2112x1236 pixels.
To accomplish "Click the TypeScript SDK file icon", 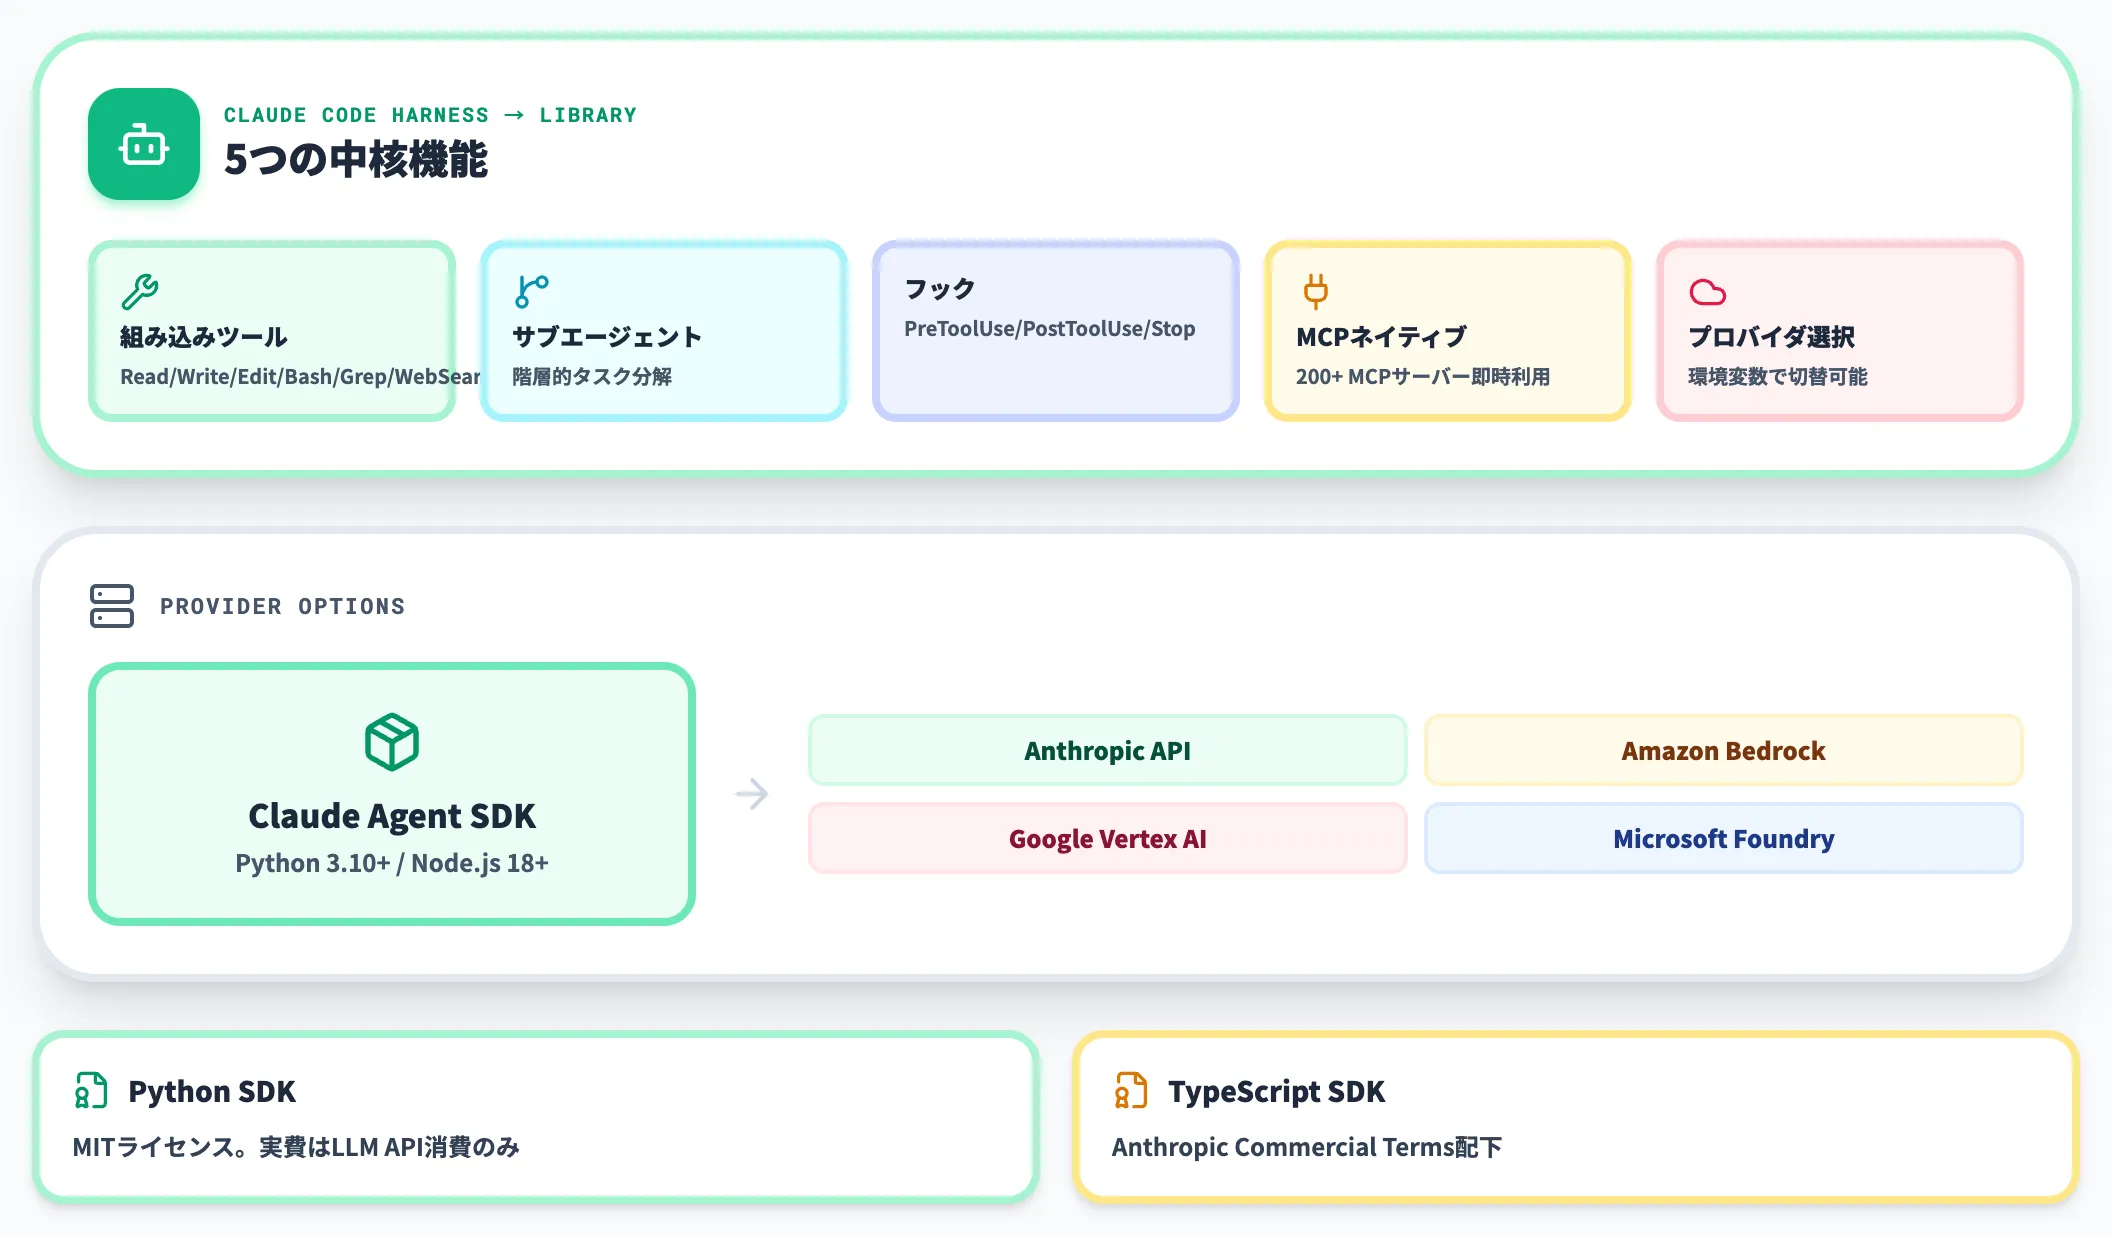I will (1131, 1091).
